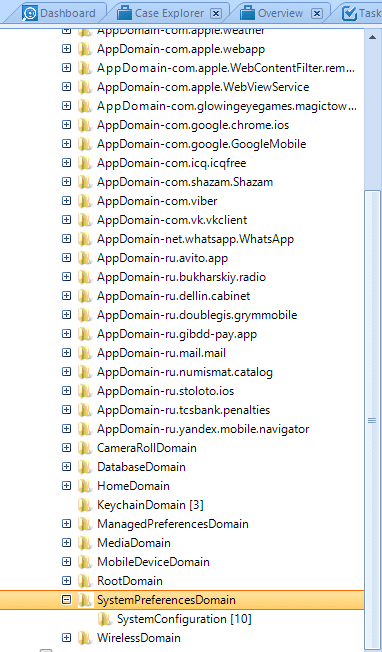This screenshot has height=652, width=382.
Task: Select SystemConfiguration [10] item
Action: click(x=185, y=619)
